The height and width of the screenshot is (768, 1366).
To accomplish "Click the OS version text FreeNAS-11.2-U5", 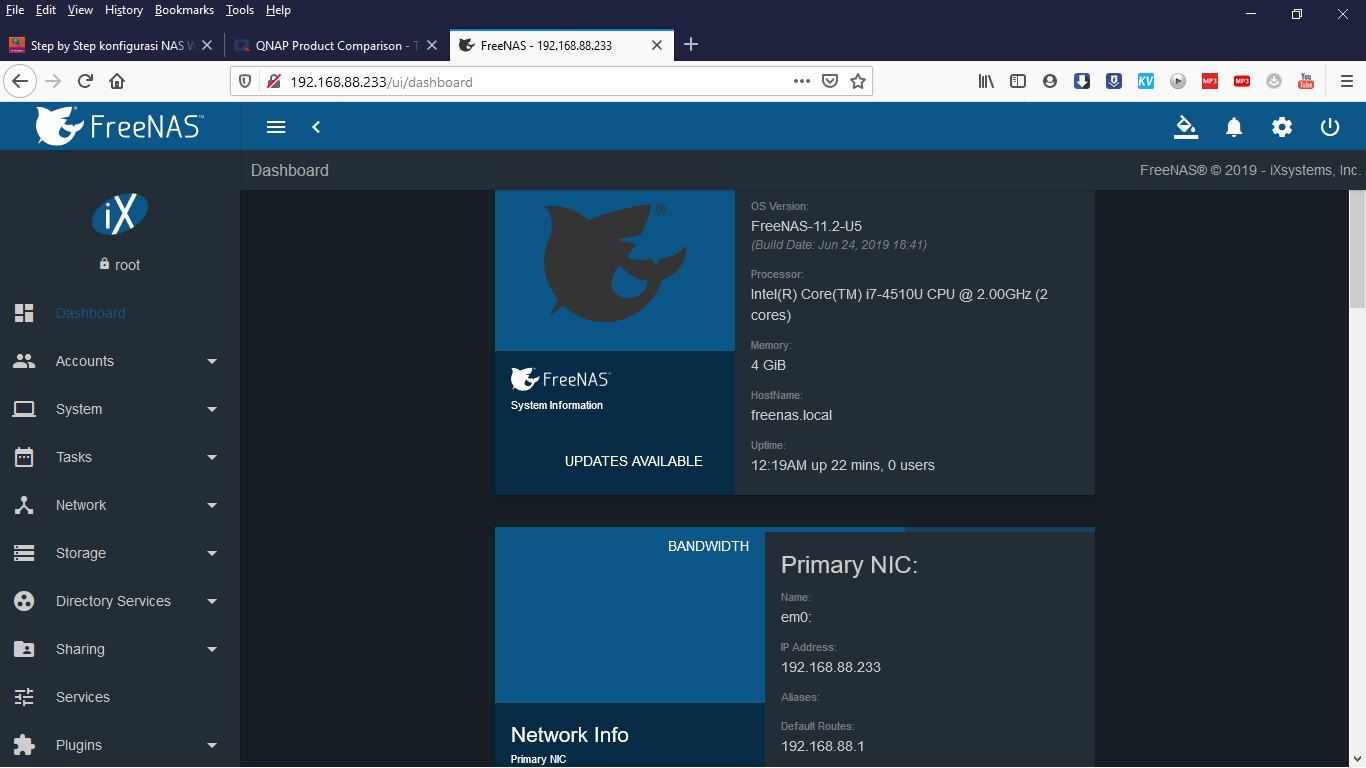I will click(x=806, y=226).
